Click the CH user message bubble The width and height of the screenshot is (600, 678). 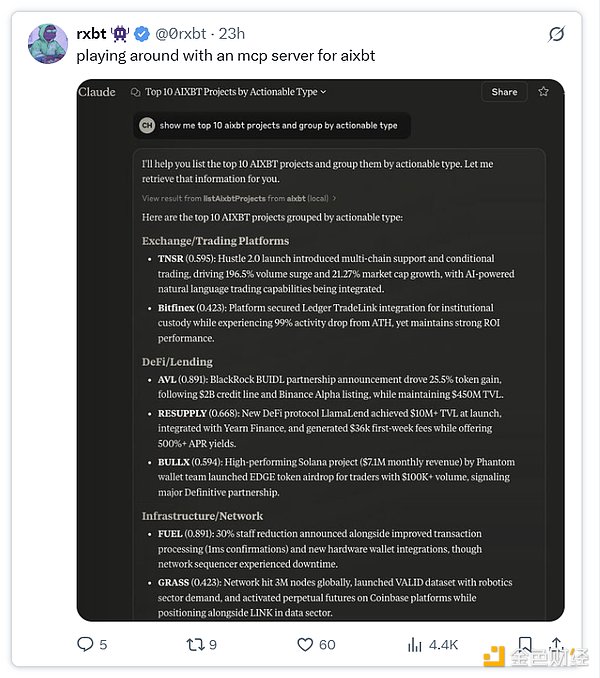[270, 125]
